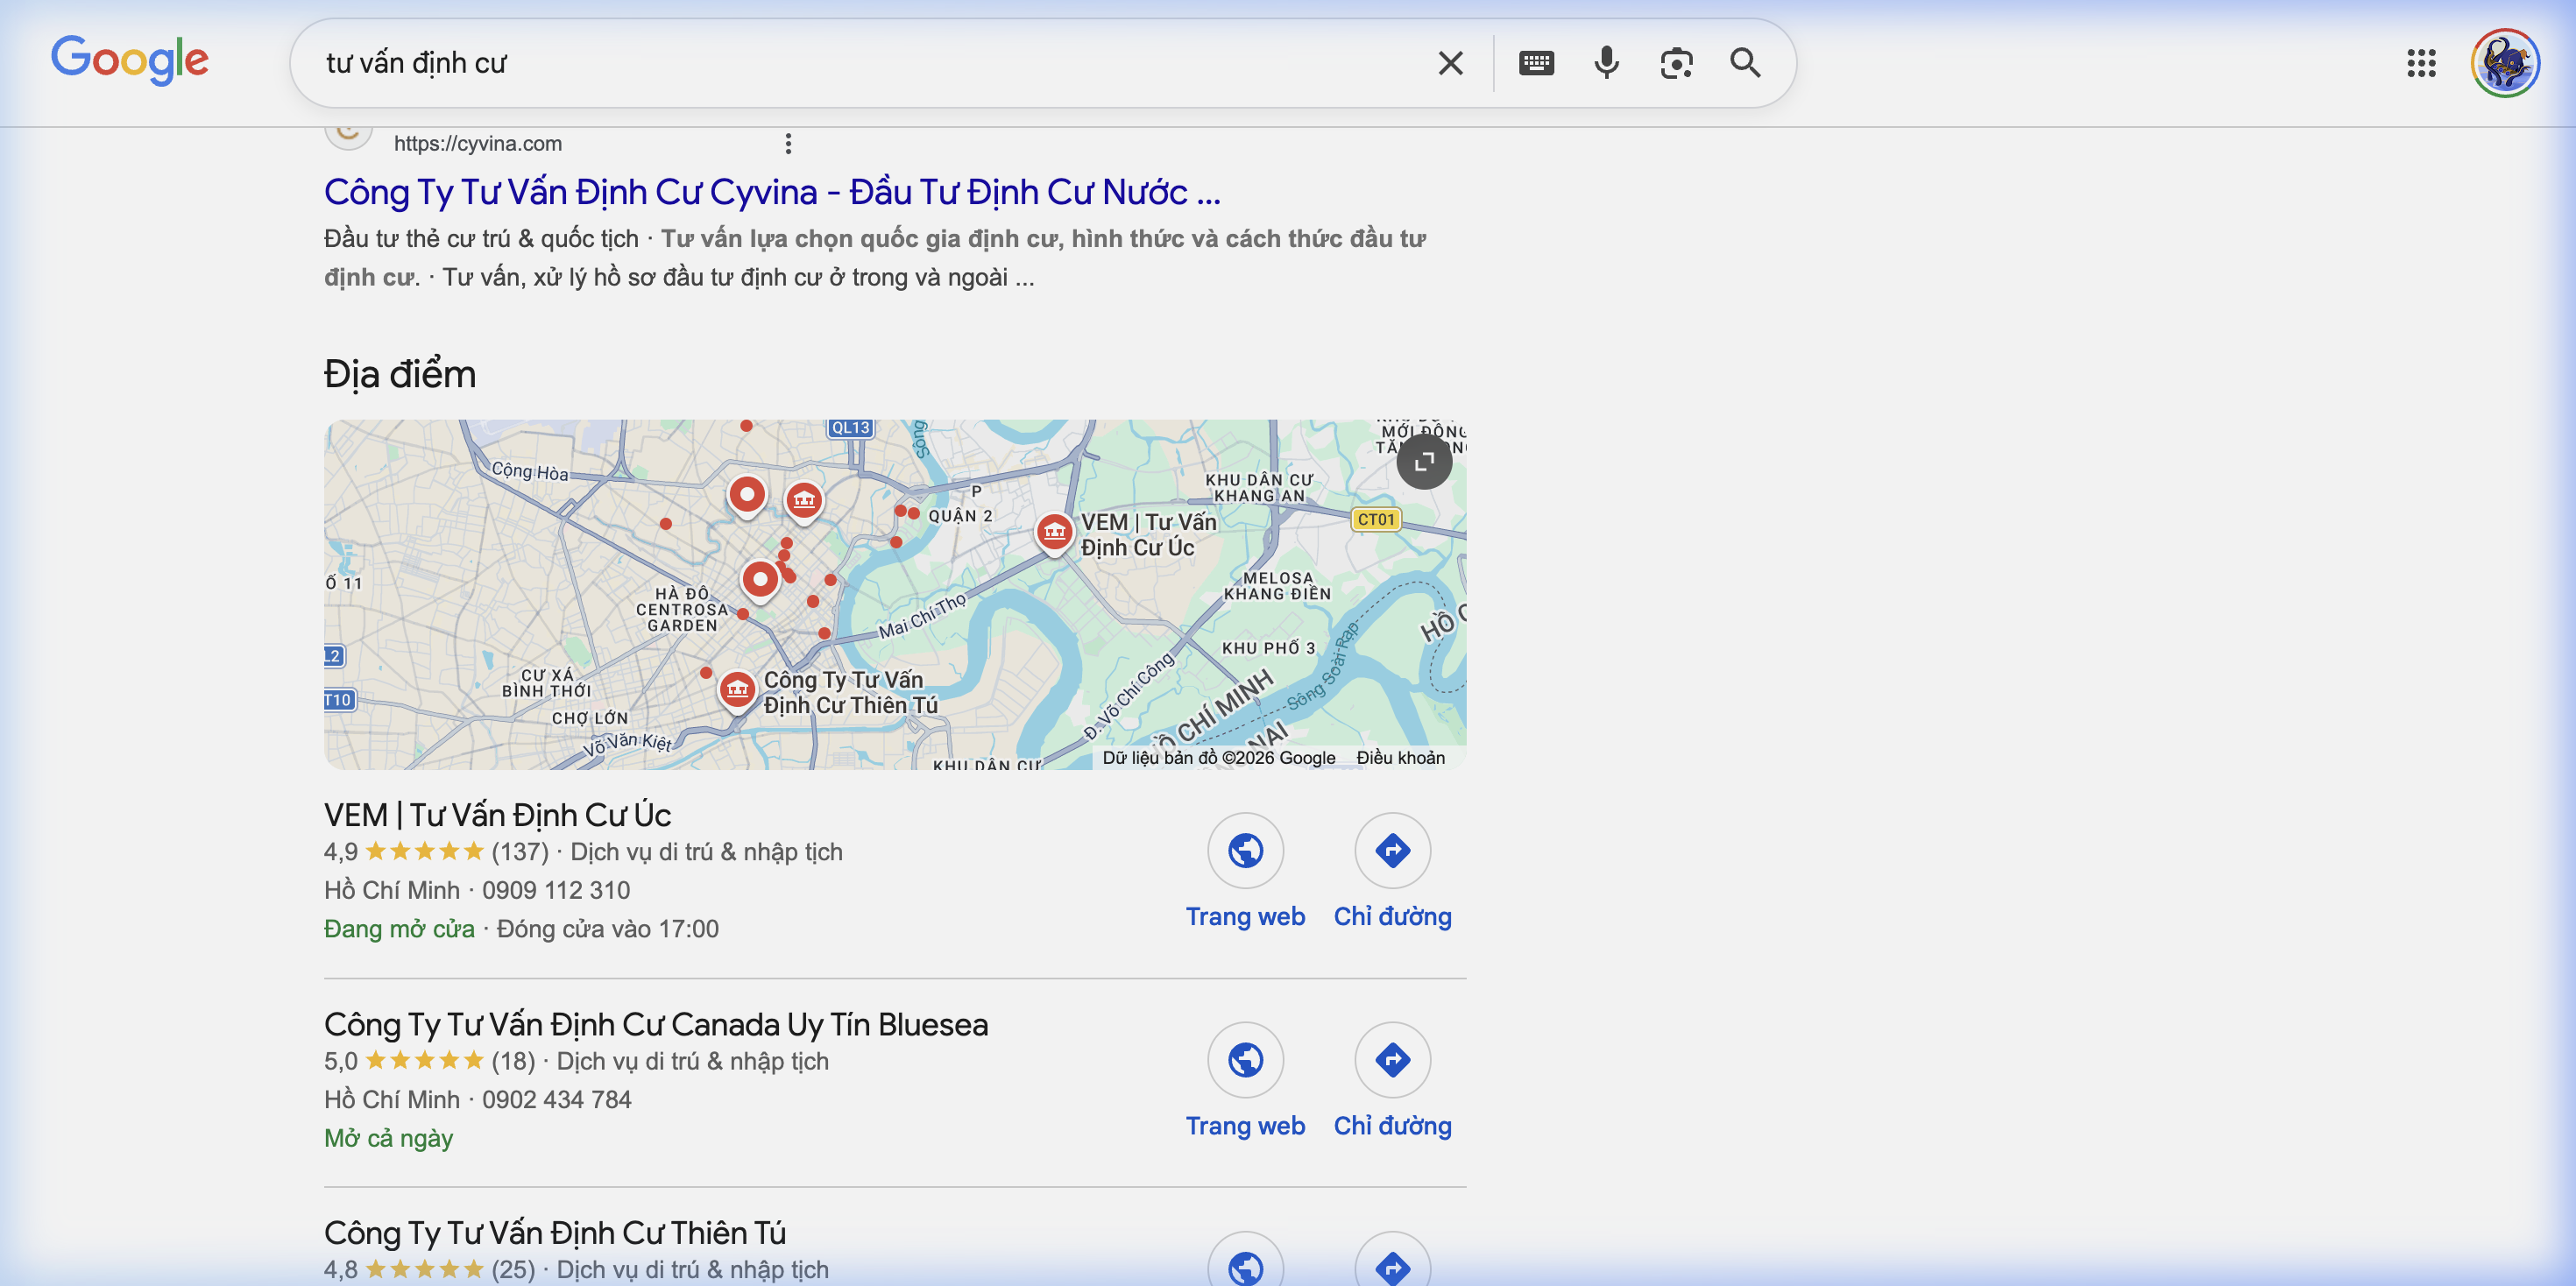2576x1286 pixels.
Task: Open the Công Ty Tư Vấn Định Cư Cyvina result
Action: (x=772, y=192)
